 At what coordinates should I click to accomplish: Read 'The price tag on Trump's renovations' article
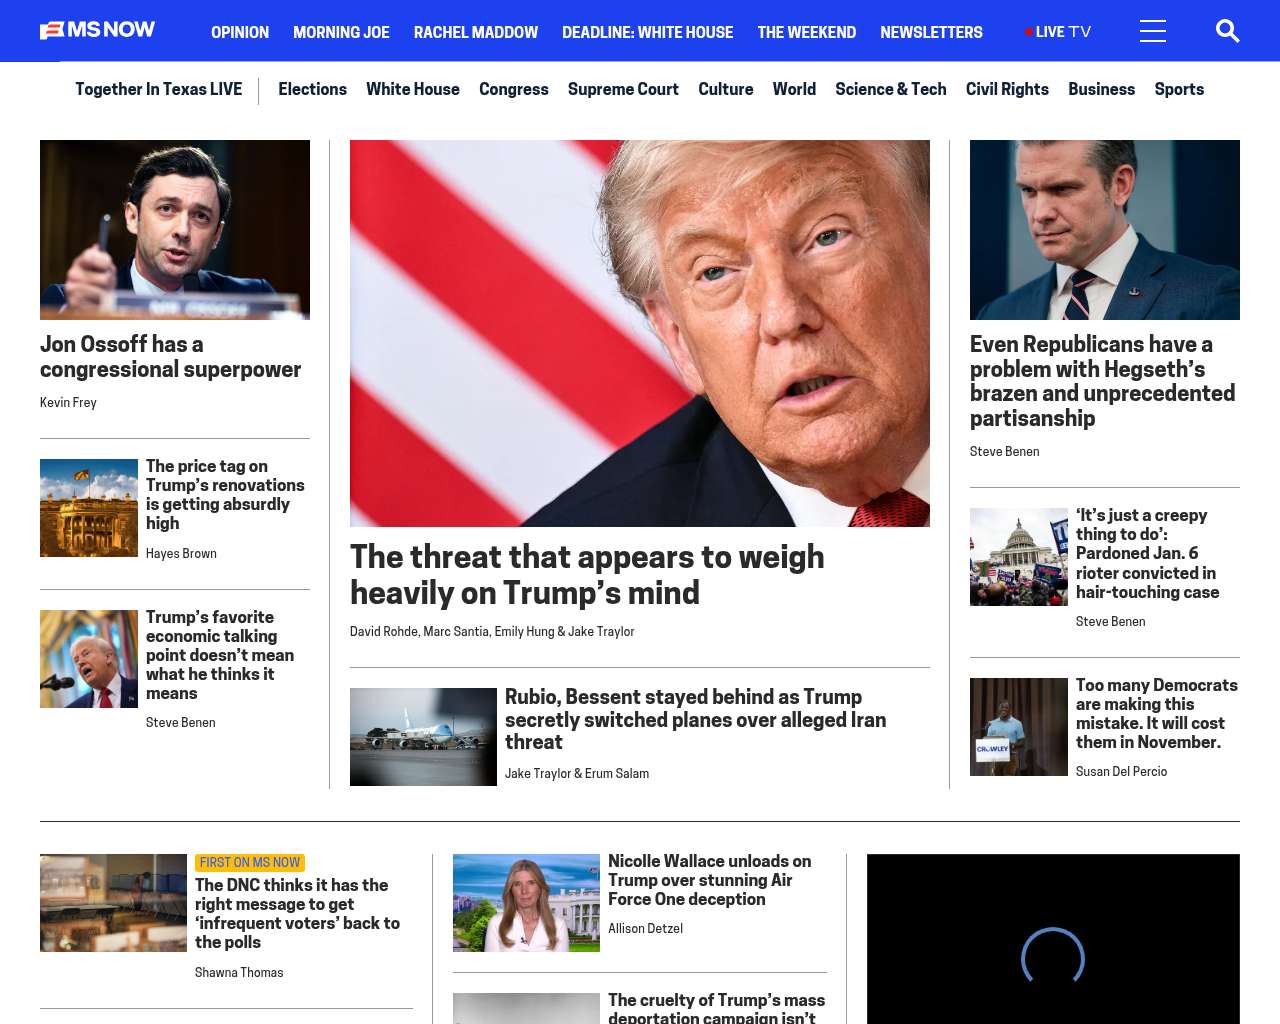pos(225,494)
